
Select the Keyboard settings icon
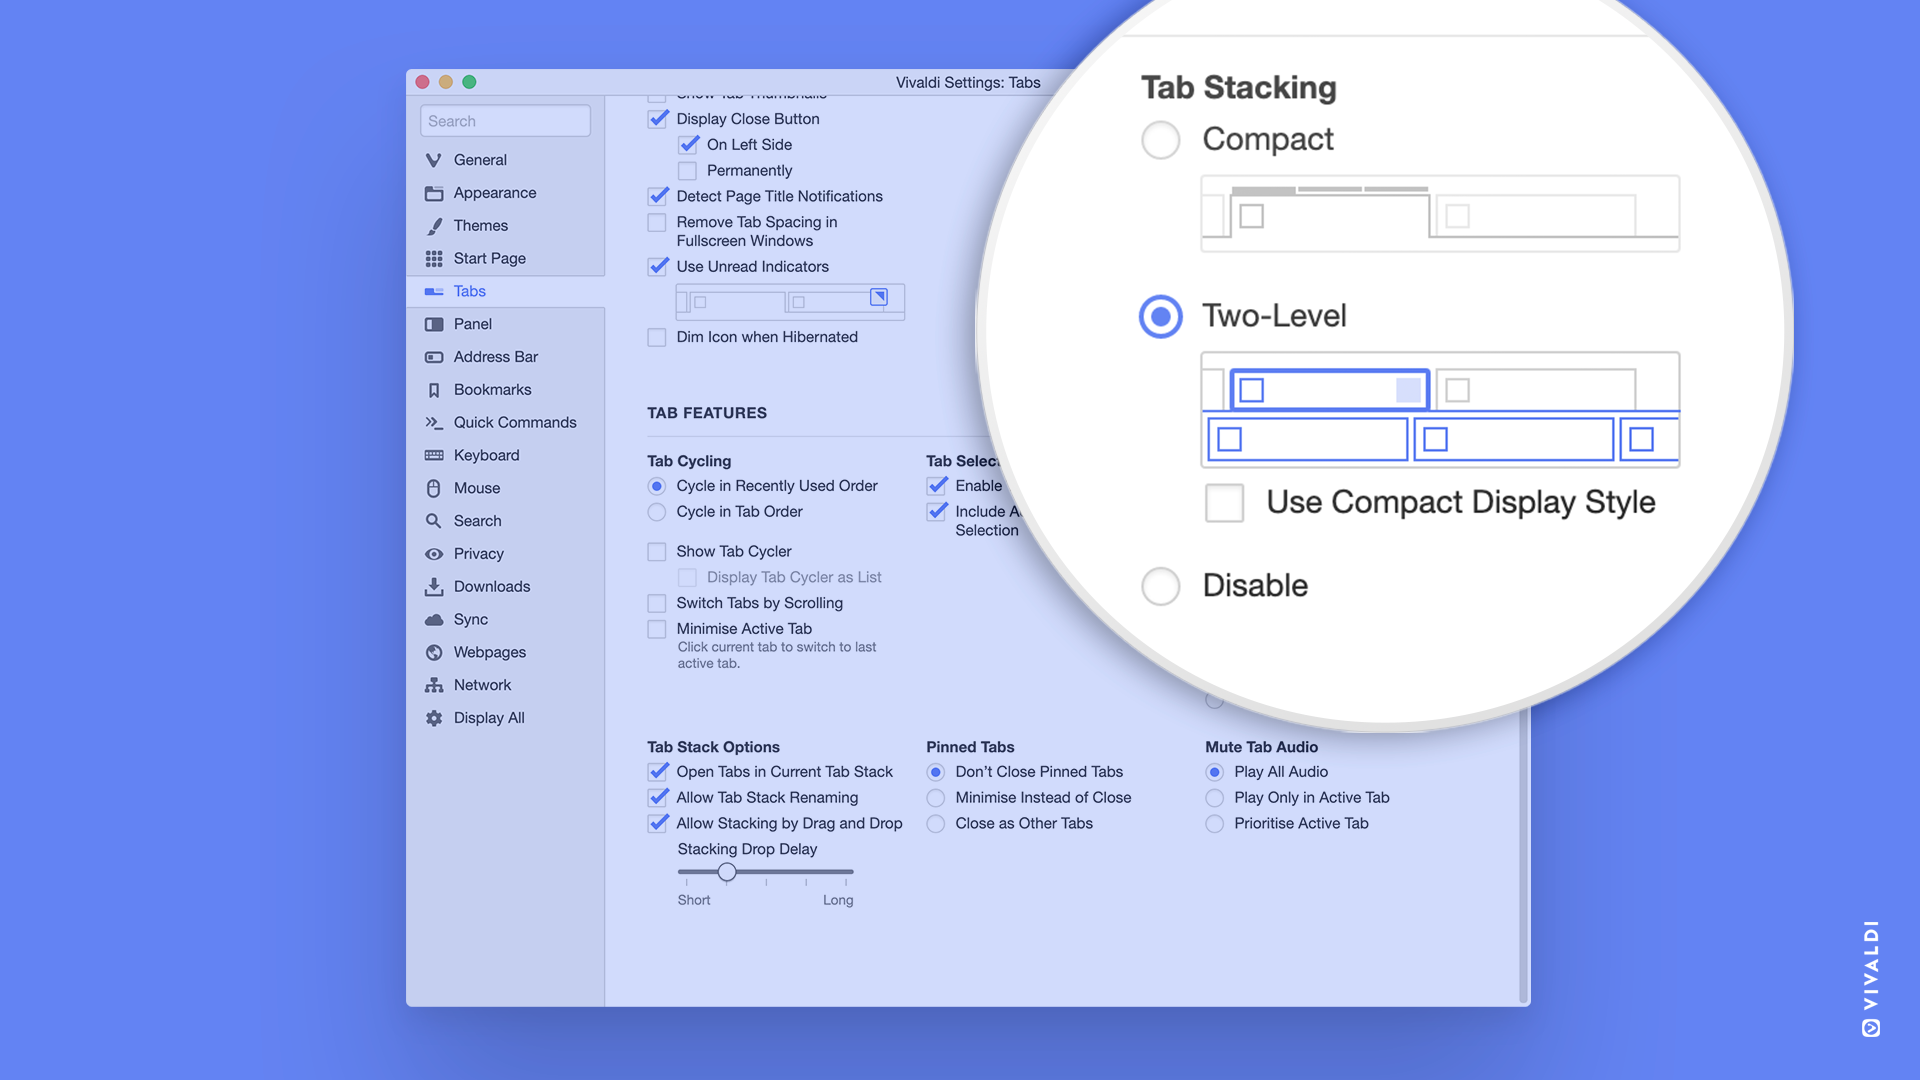434,455
